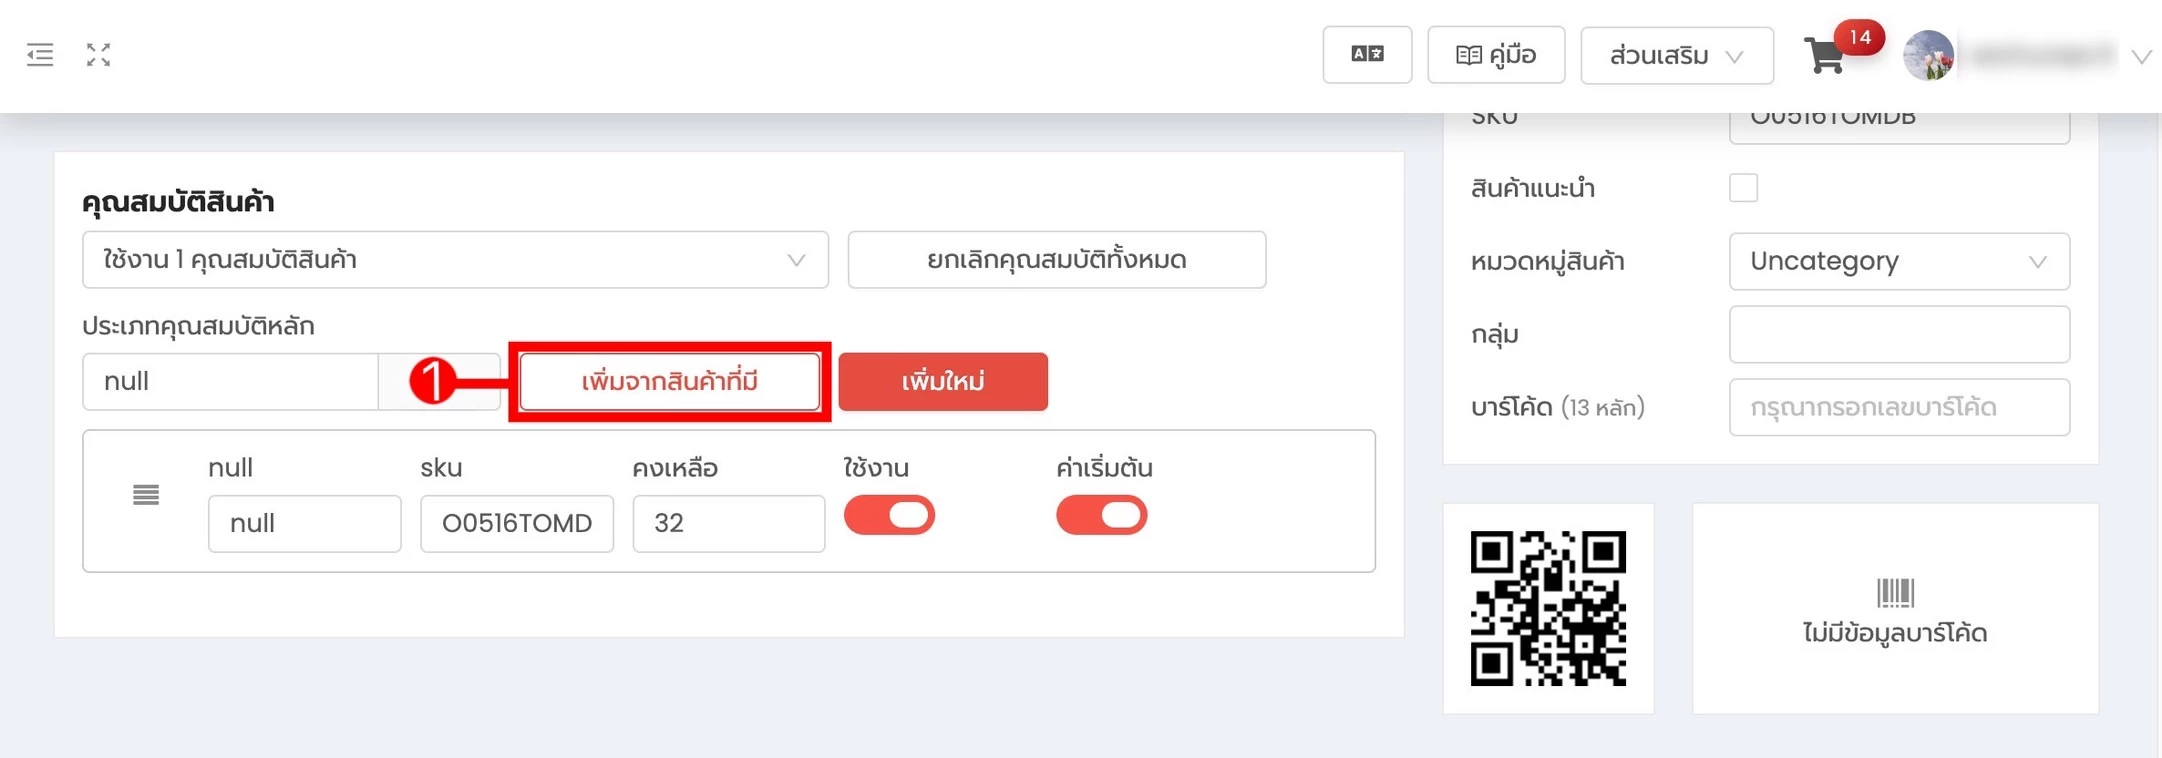Open the shopping cart with 14 items
Viewport: 2162px width, 758px height.
tap(1825, 56)
